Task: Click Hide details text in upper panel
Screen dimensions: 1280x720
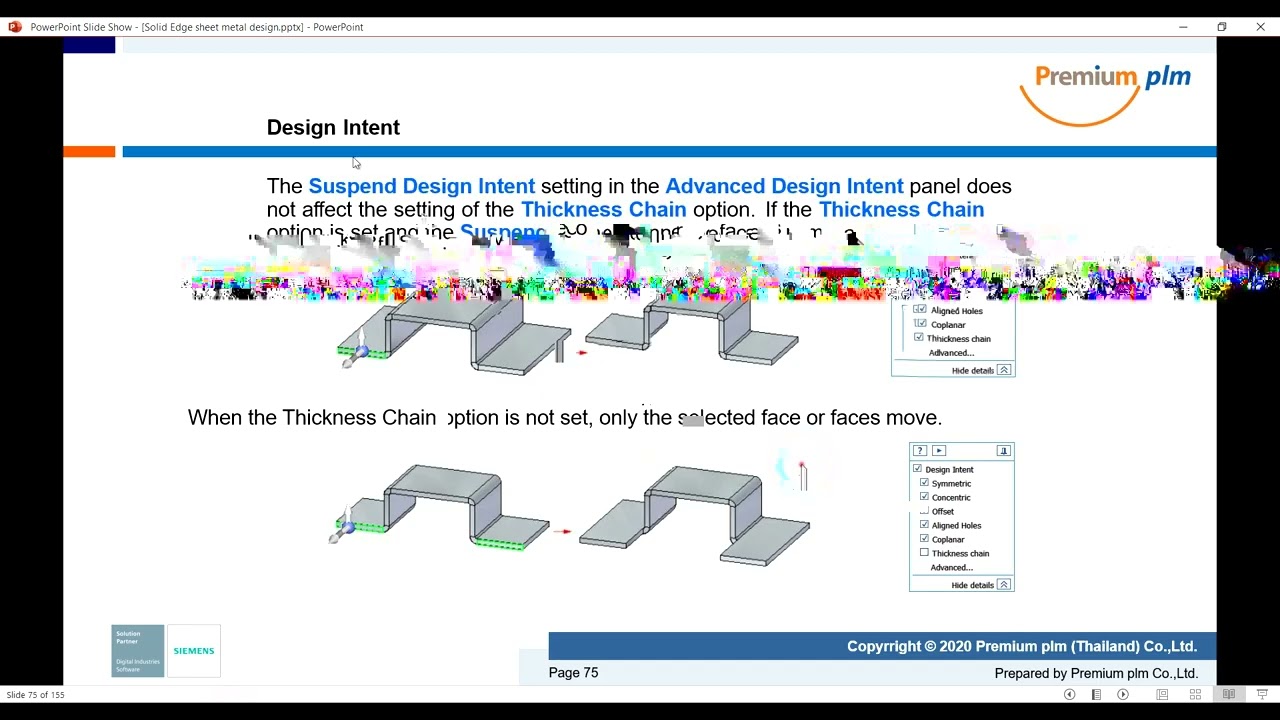Action: (973, 370)
